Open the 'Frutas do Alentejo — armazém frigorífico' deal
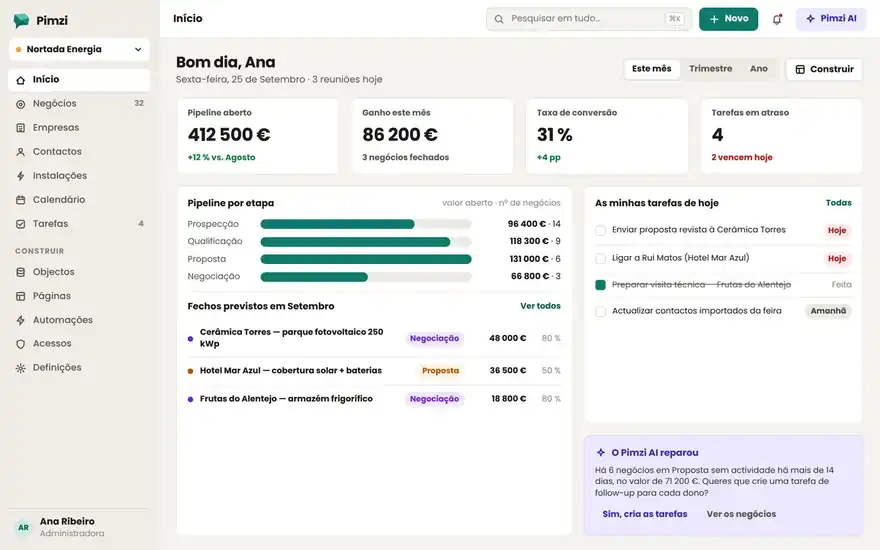Screen dimensions: 880x550 (x=374, y=399)
